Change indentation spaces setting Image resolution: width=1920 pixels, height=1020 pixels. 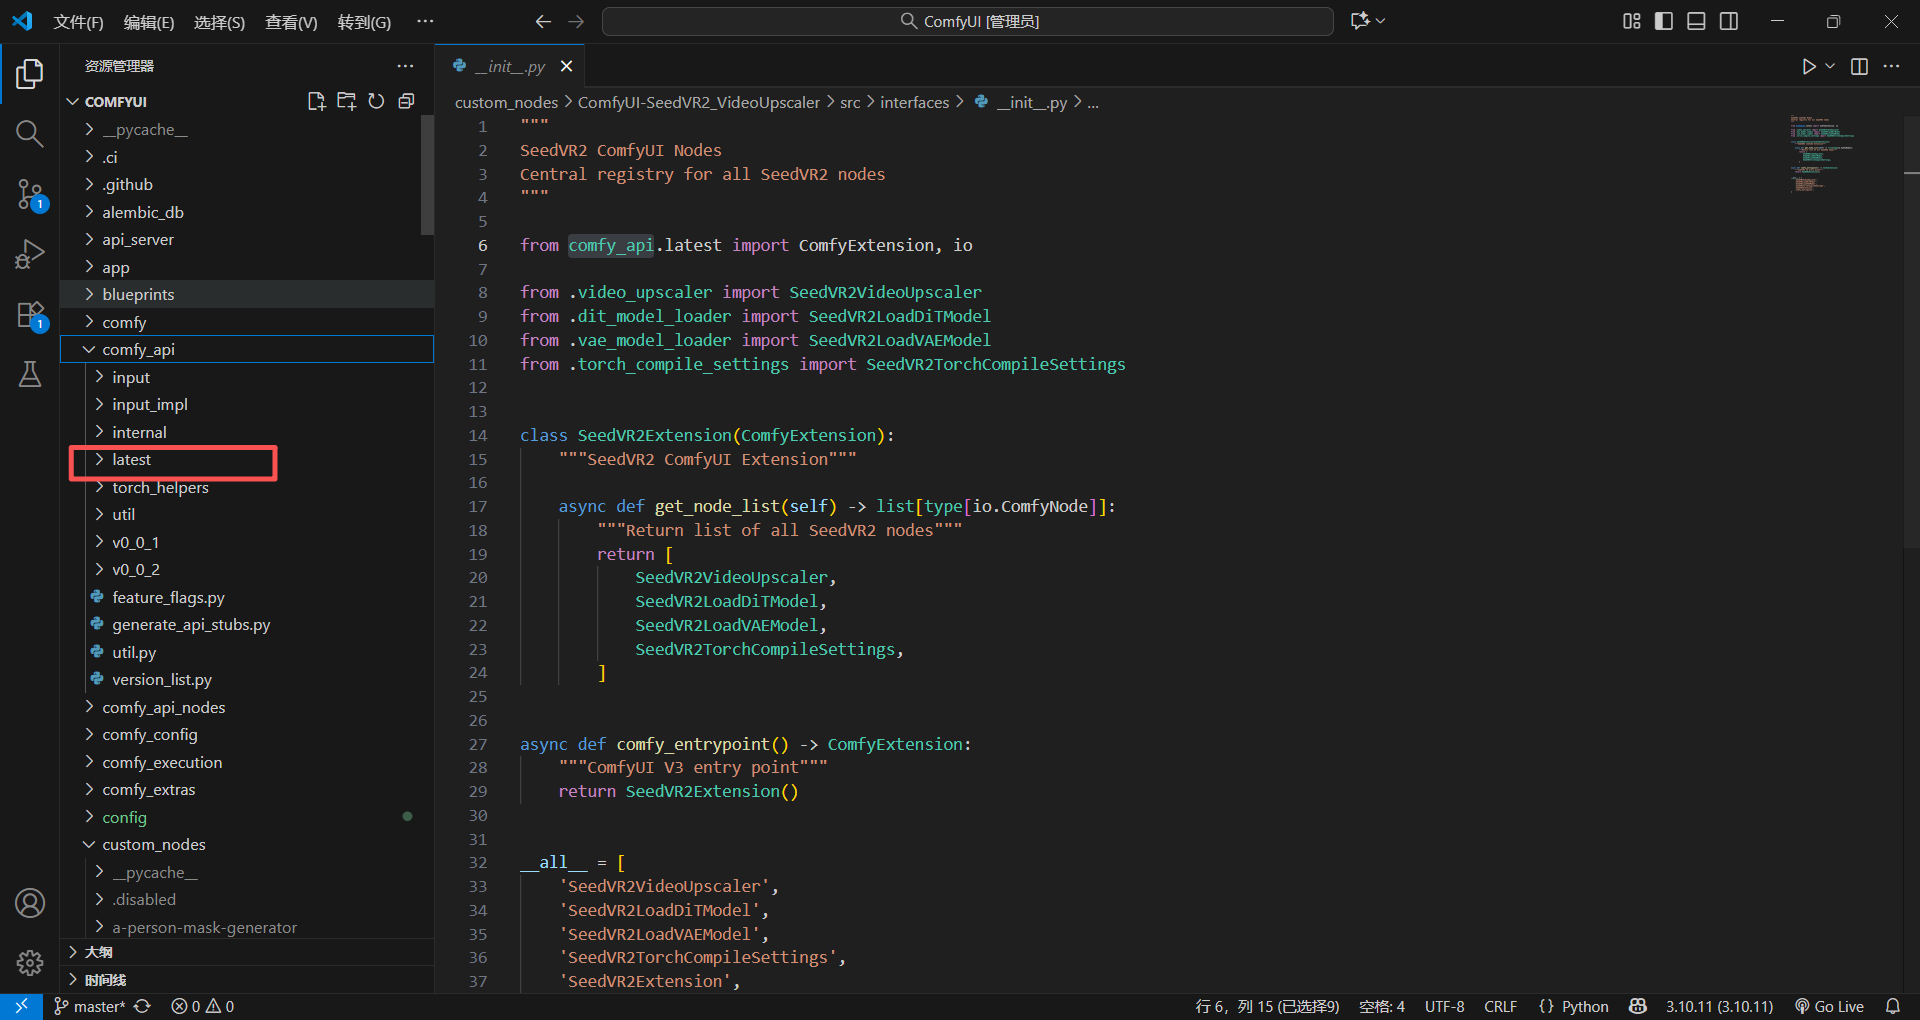click(x=1381, y=1006)
